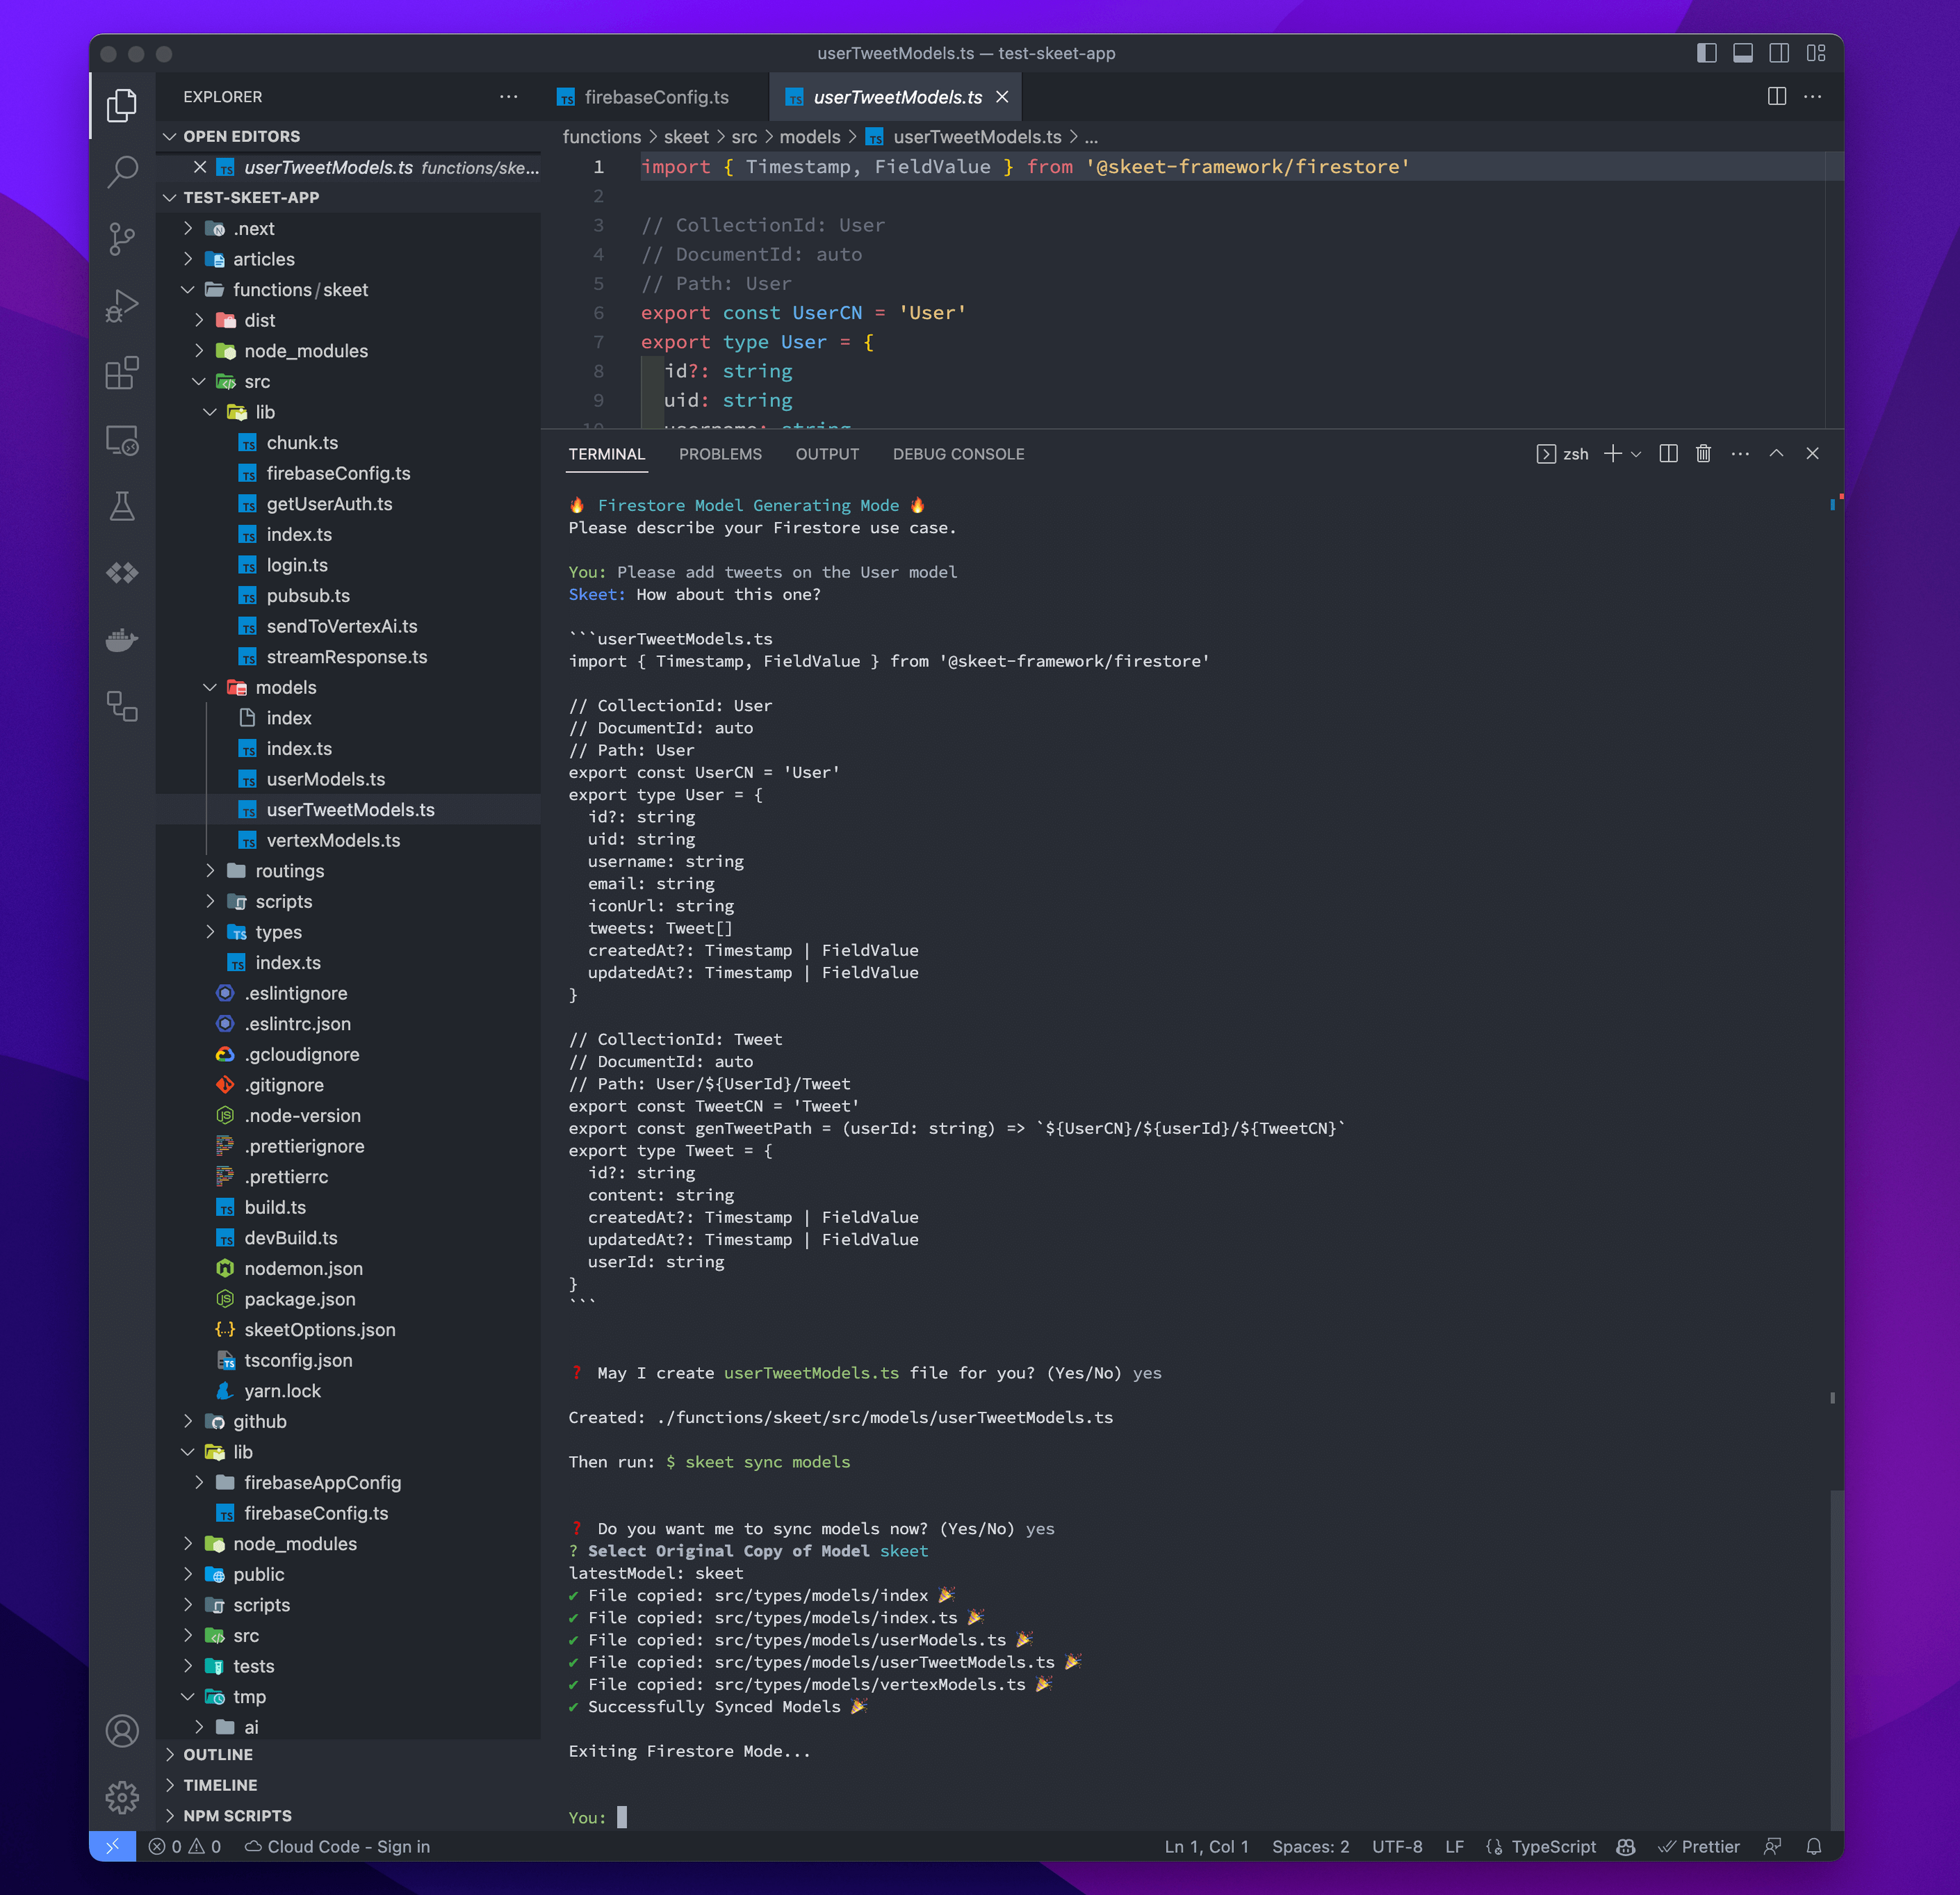This screenshot has height=1895, width=1960.
Task: Click the notifications bell in status bar
Action: coord(1813,1846)
